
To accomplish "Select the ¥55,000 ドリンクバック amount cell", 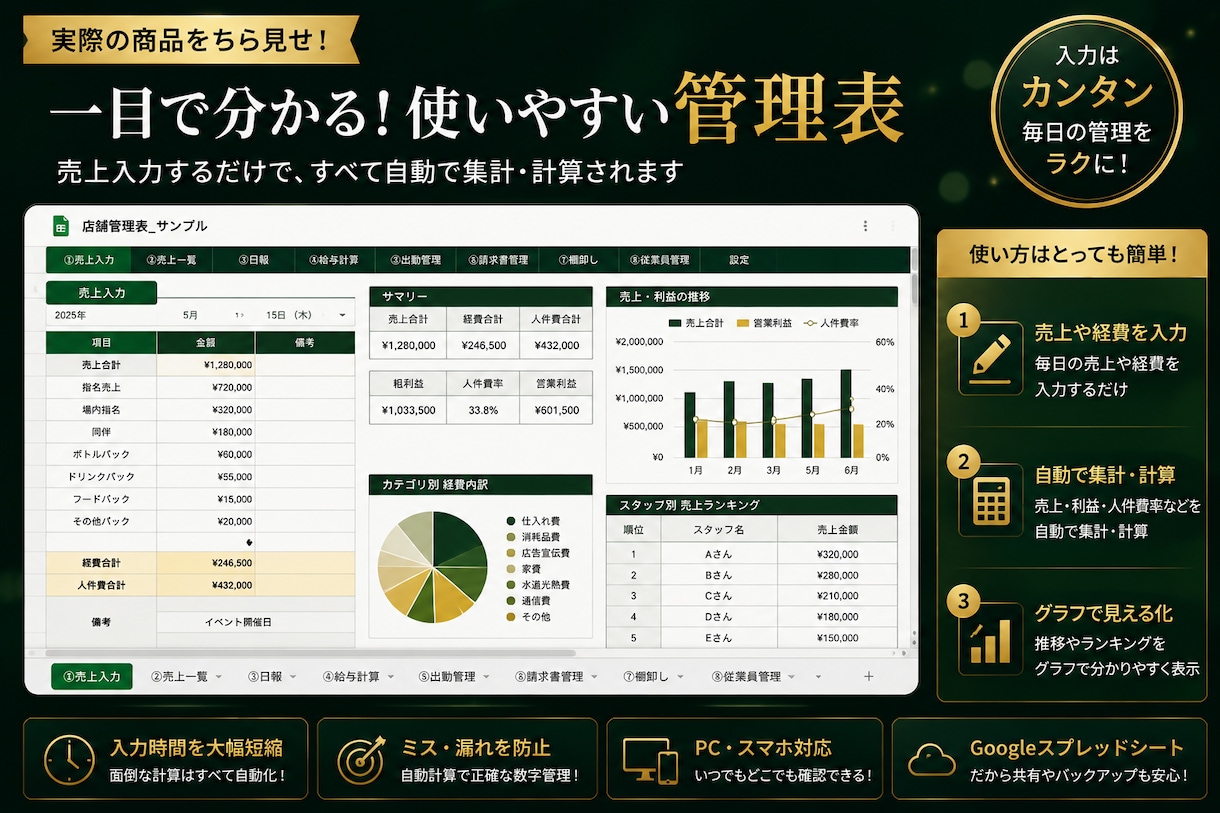I will 206,477.
